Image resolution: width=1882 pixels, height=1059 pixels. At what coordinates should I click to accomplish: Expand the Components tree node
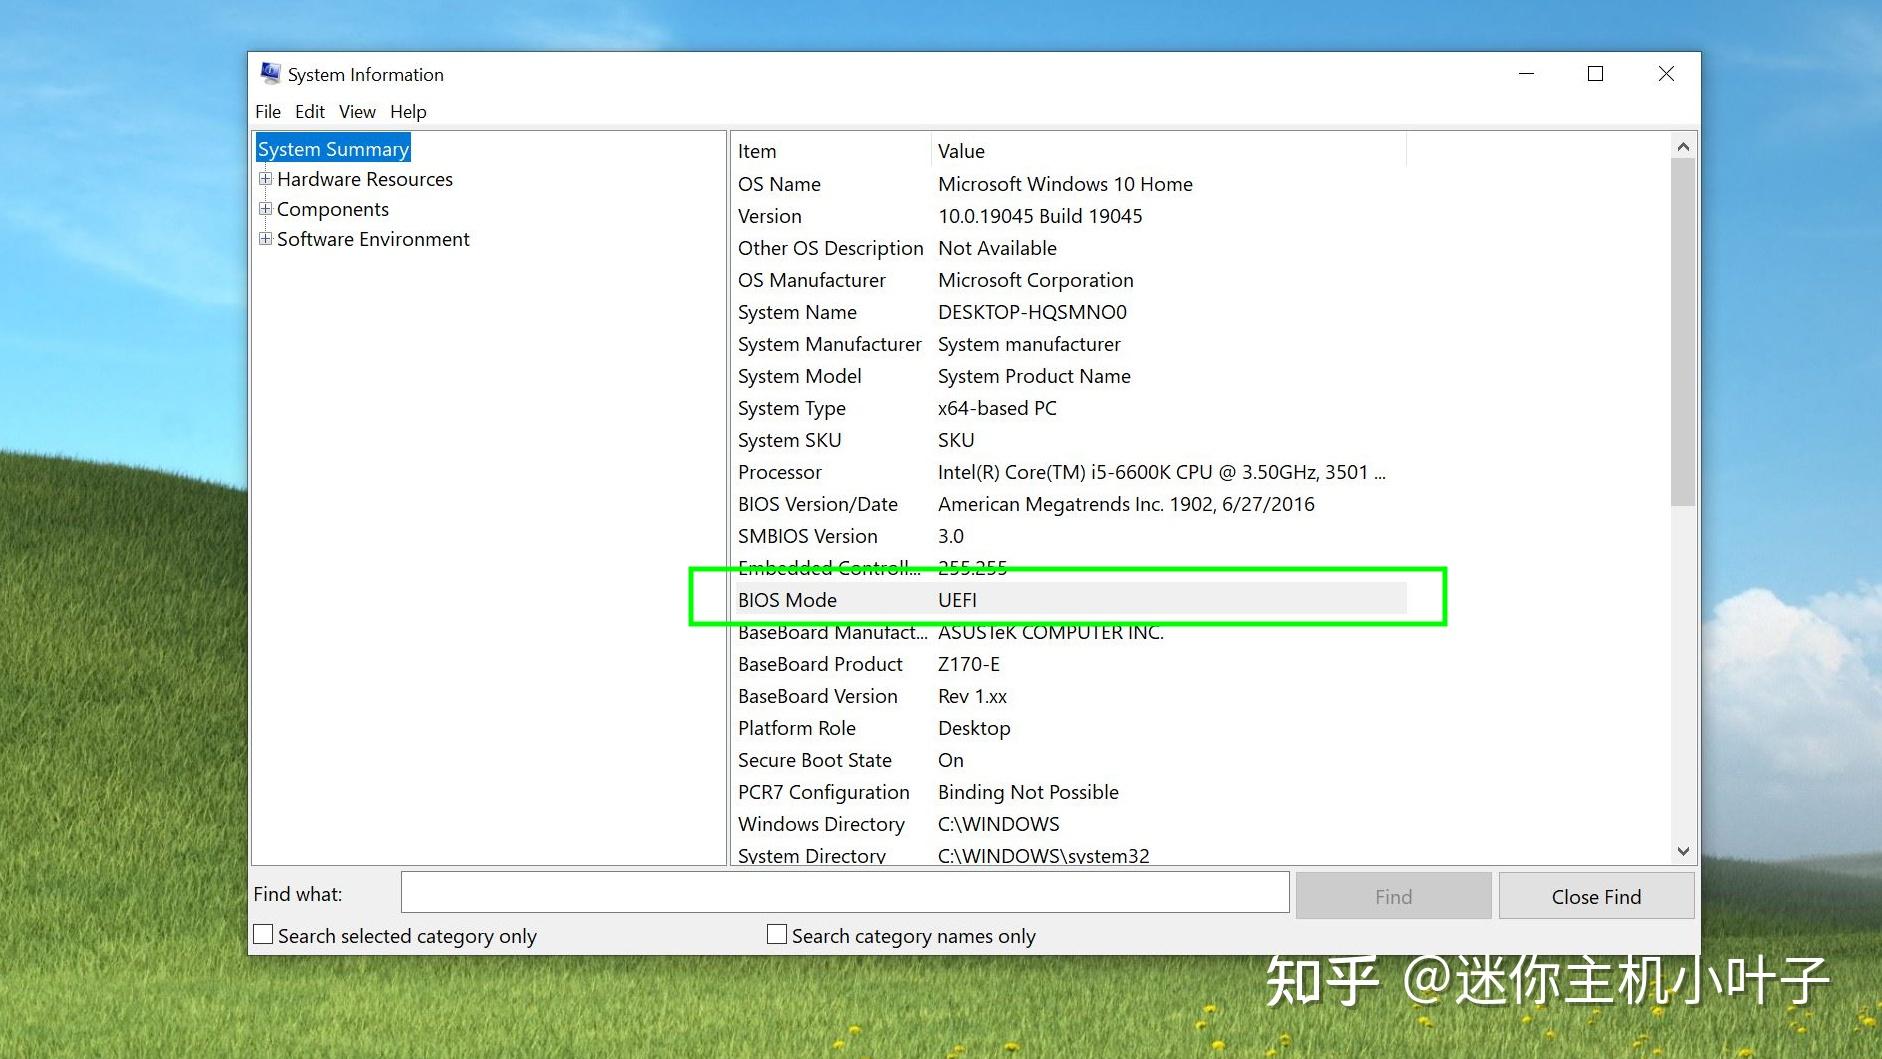pyautogui.click(x=265, y=208)
